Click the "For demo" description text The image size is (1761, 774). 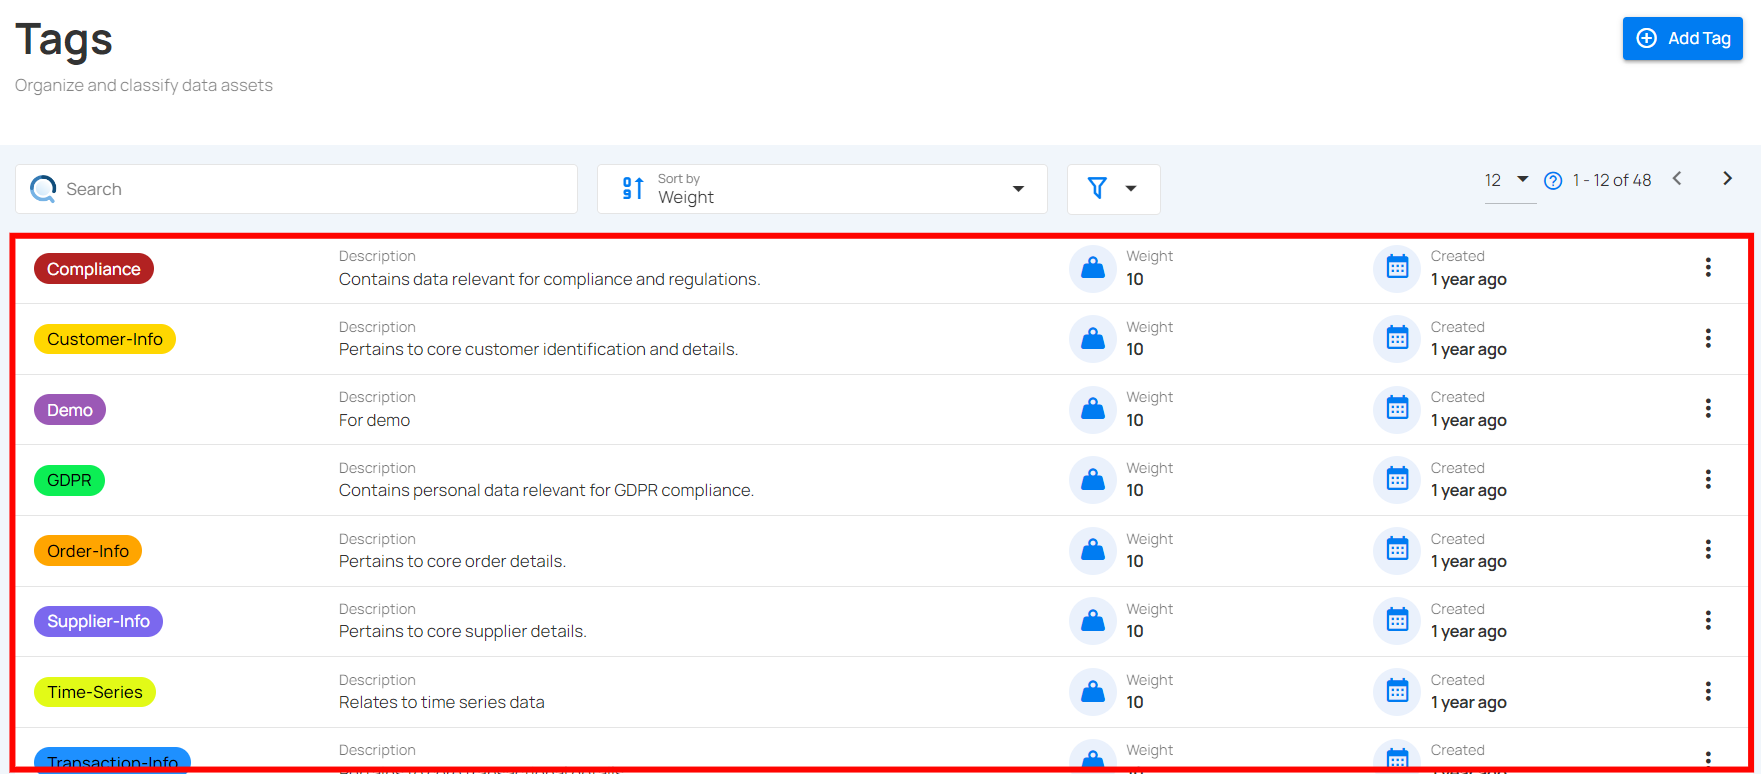(374, 421)
